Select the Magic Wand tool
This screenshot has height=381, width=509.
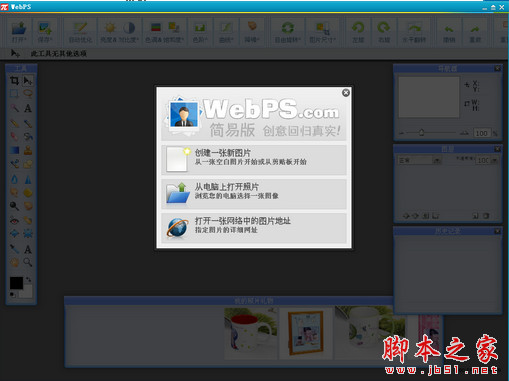[x=14, y=108]
